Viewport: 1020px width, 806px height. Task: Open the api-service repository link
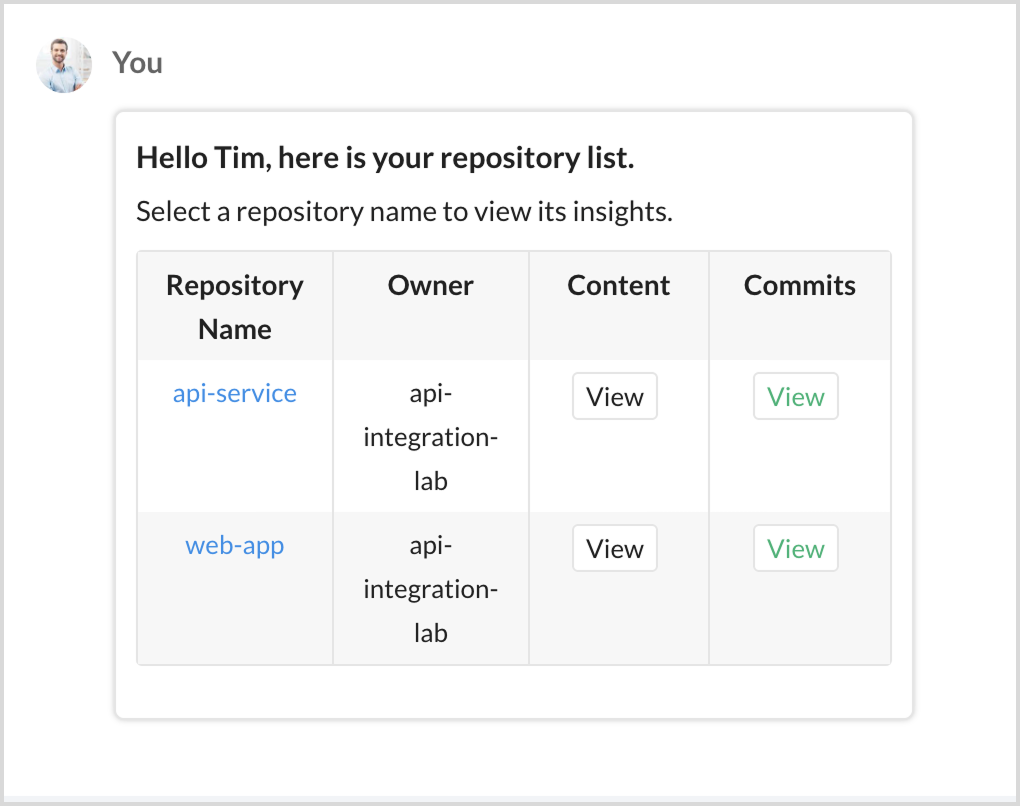[x=234, y=393]
